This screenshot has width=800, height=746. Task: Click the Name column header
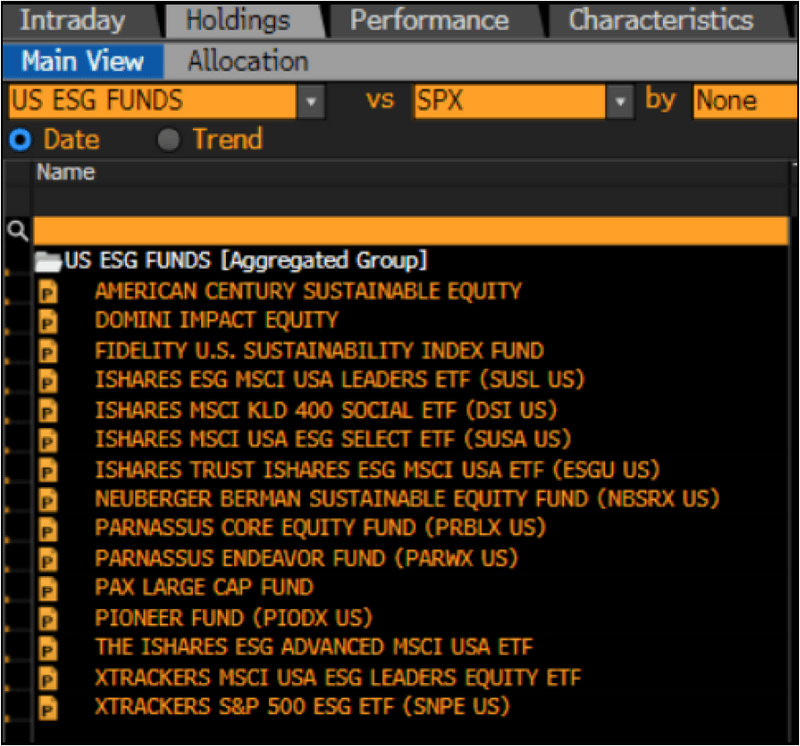pos(66,172)
